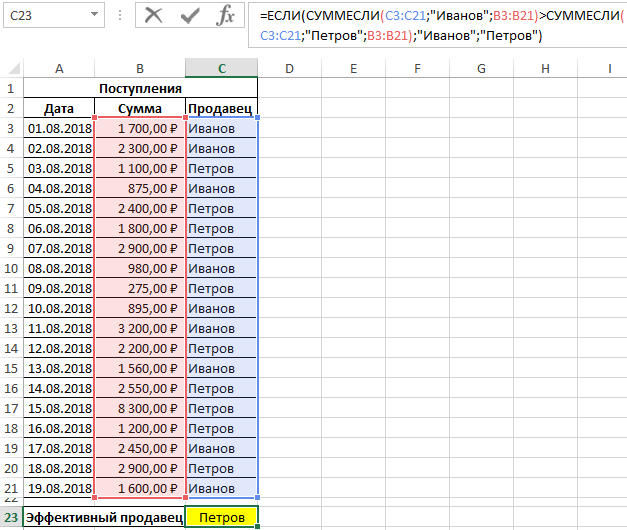Select row 23 header

pyautogui.click(x=11, y=517)
